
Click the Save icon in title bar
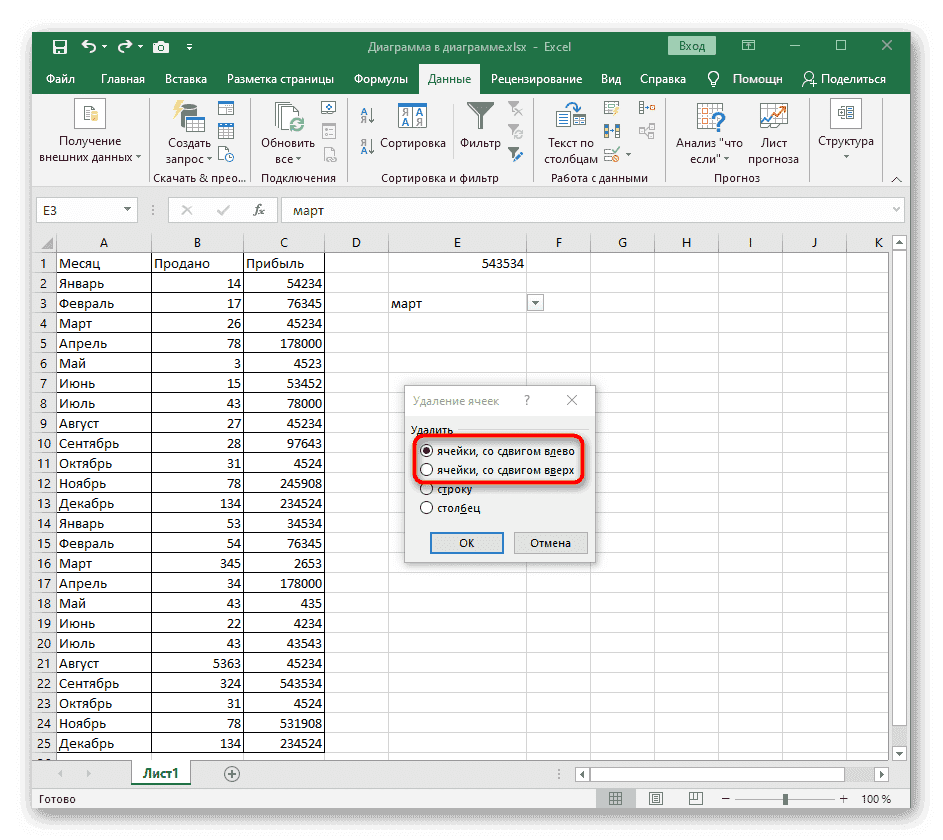coord(60,47)
